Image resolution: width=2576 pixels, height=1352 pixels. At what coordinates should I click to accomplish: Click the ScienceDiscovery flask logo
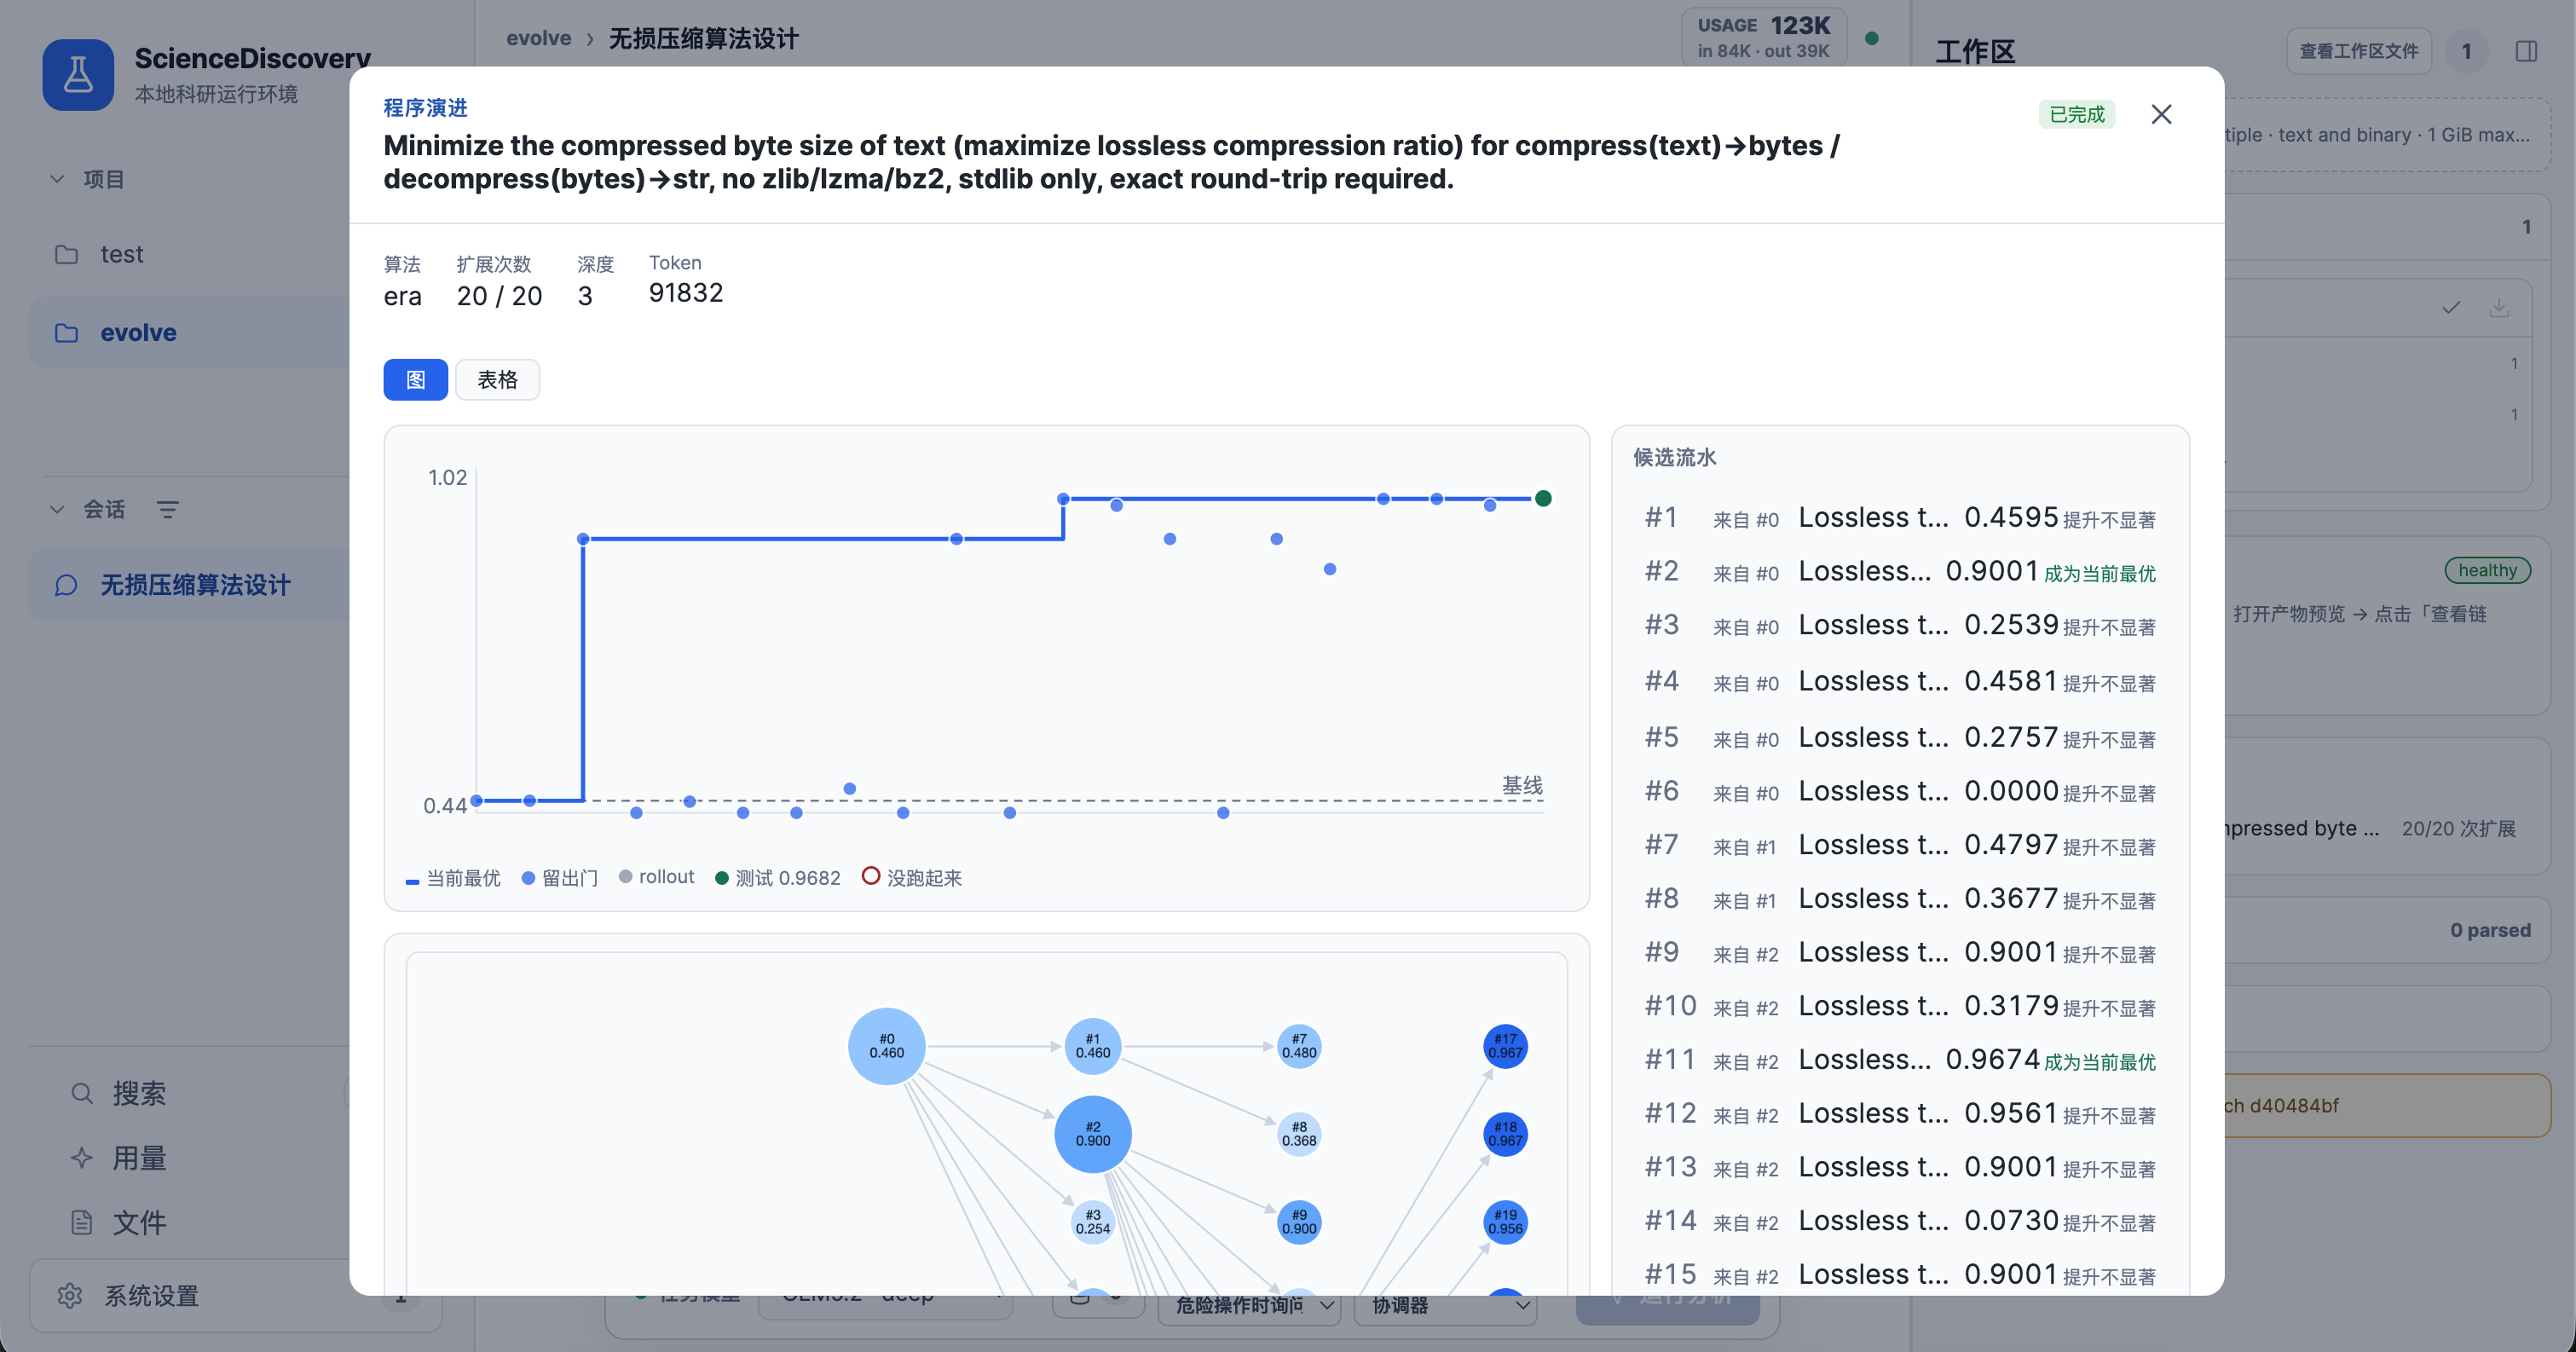tap(78, 75)
